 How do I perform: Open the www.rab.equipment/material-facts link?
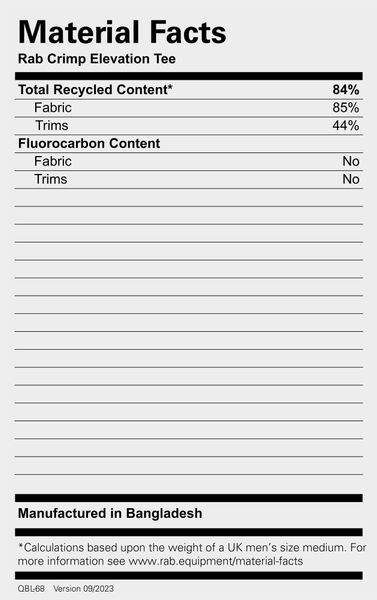click(x=215, y=561)
